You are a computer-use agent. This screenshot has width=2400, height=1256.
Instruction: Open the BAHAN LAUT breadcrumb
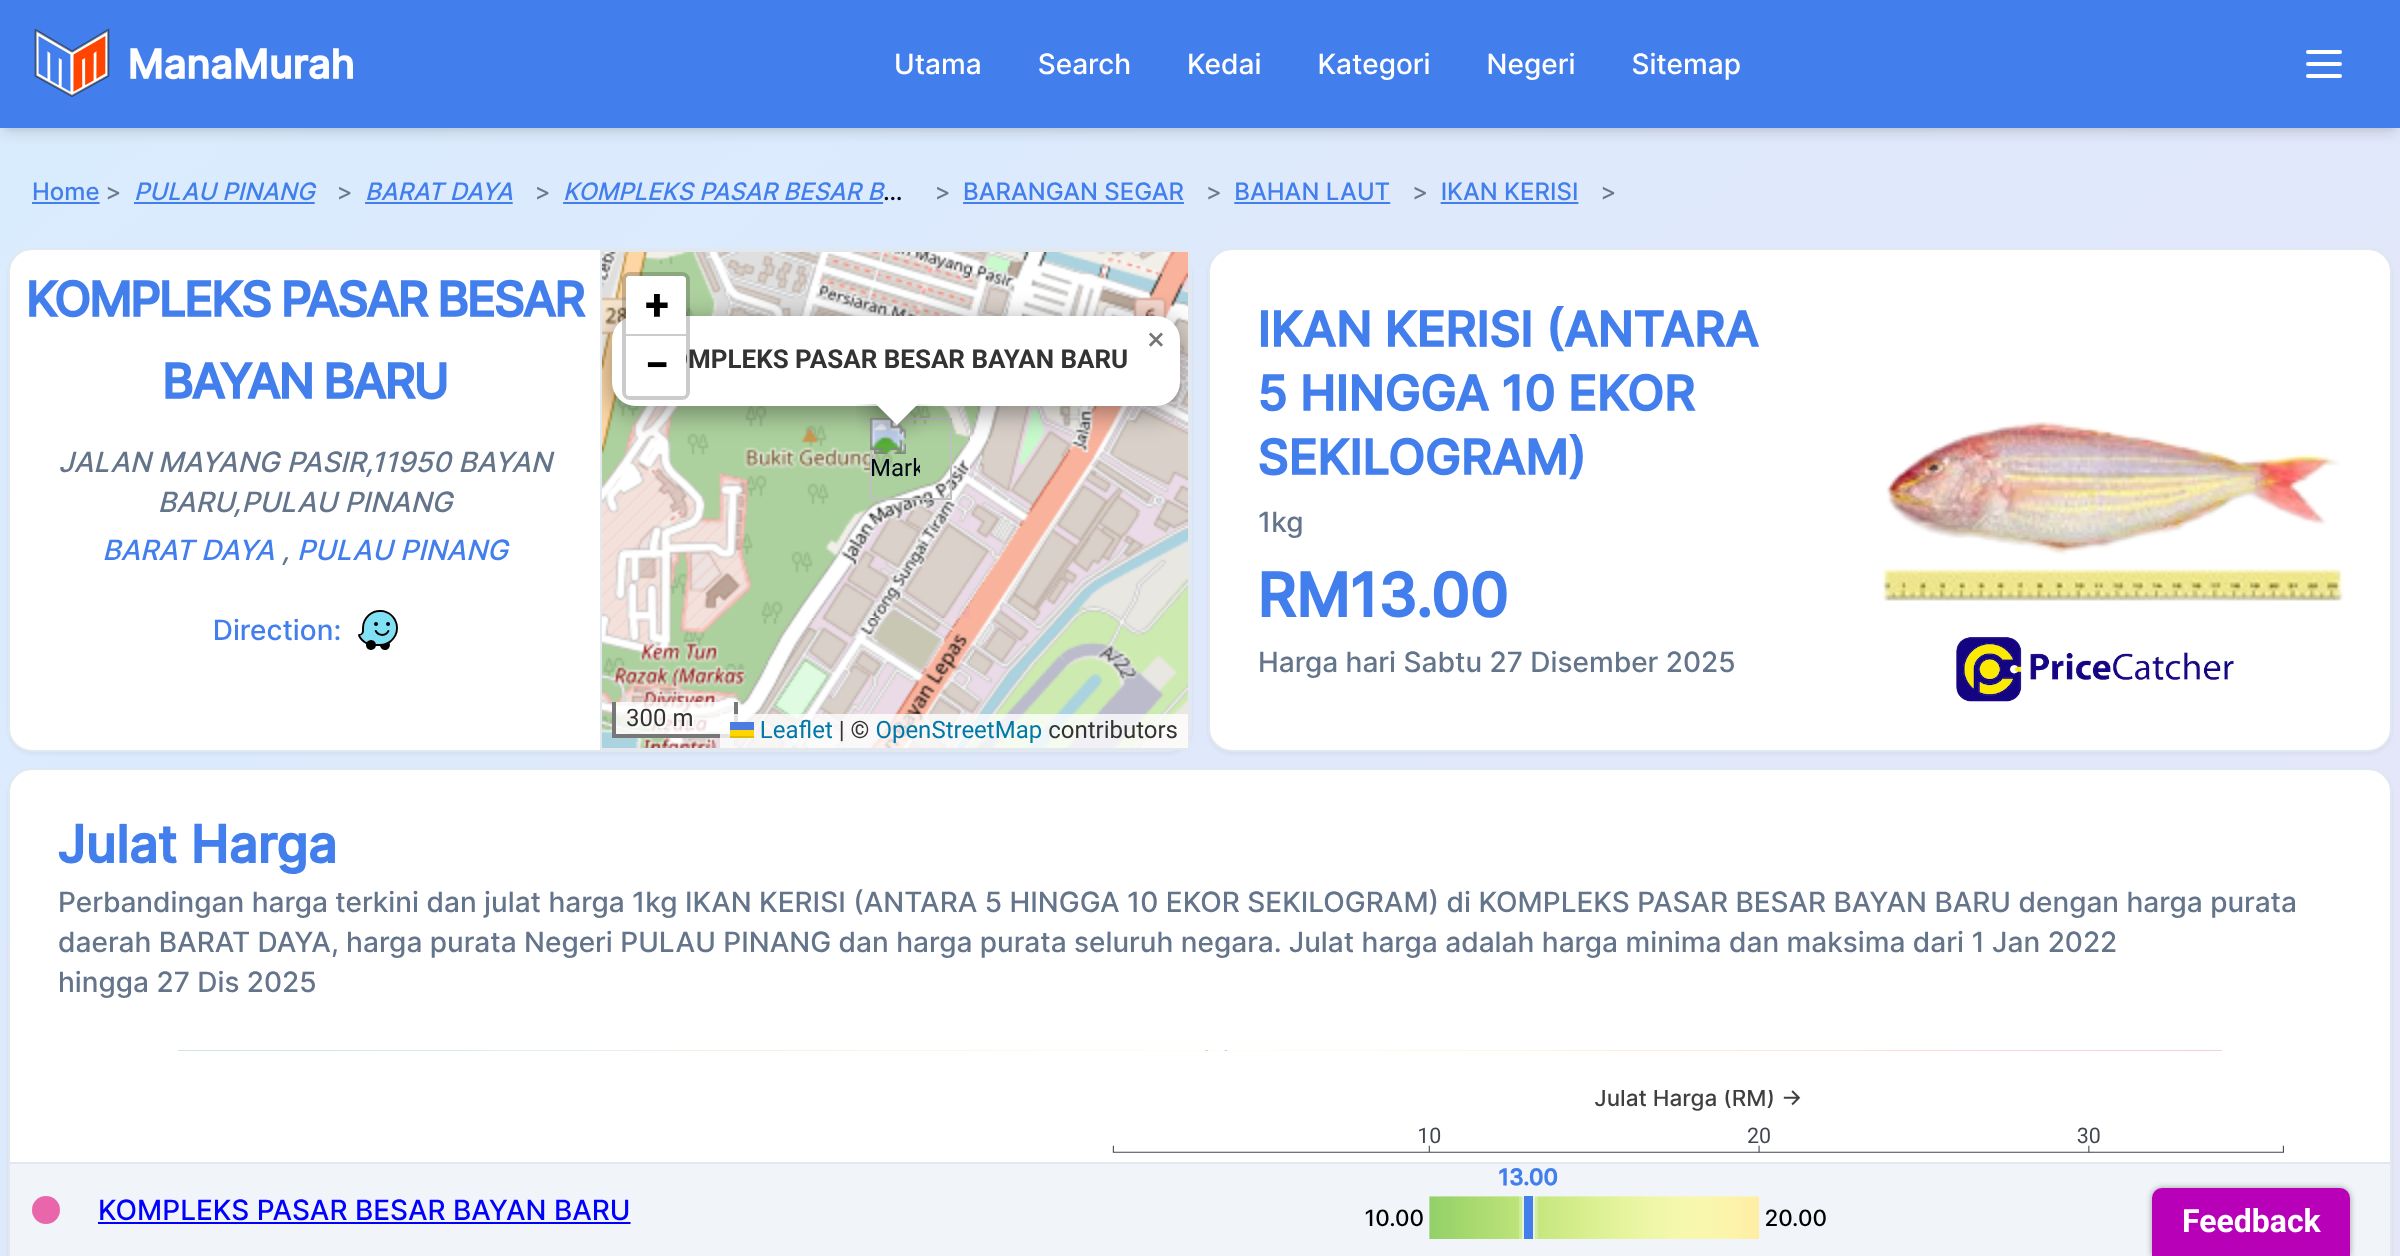pyautogui.click(x=1311, y=191)
